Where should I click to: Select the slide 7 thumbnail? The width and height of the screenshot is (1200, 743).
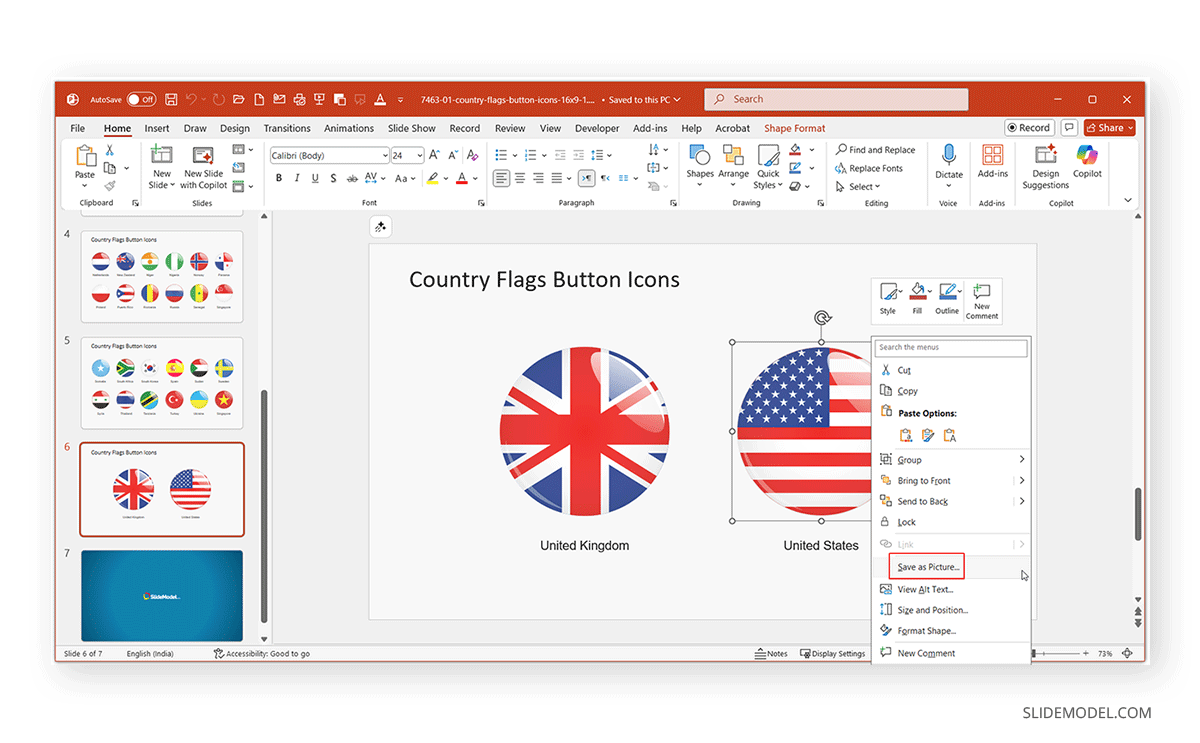tap(161, 596)
